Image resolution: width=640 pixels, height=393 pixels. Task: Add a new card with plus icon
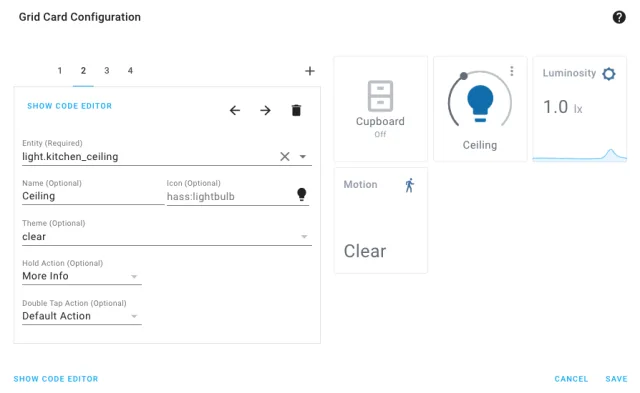tap(310, 71)
